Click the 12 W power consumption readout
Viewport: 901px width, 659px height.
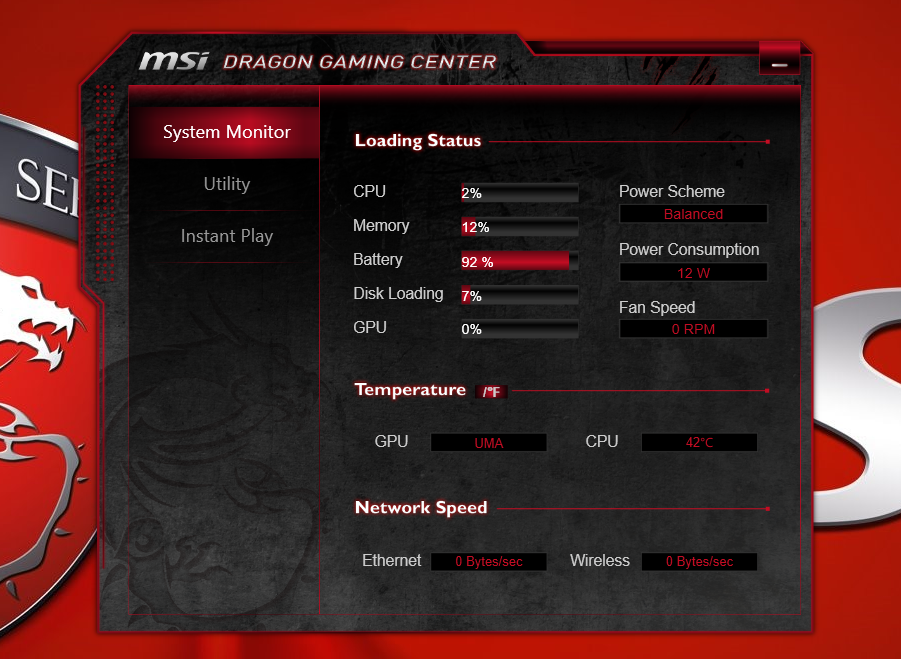click(x=693, y=272)
